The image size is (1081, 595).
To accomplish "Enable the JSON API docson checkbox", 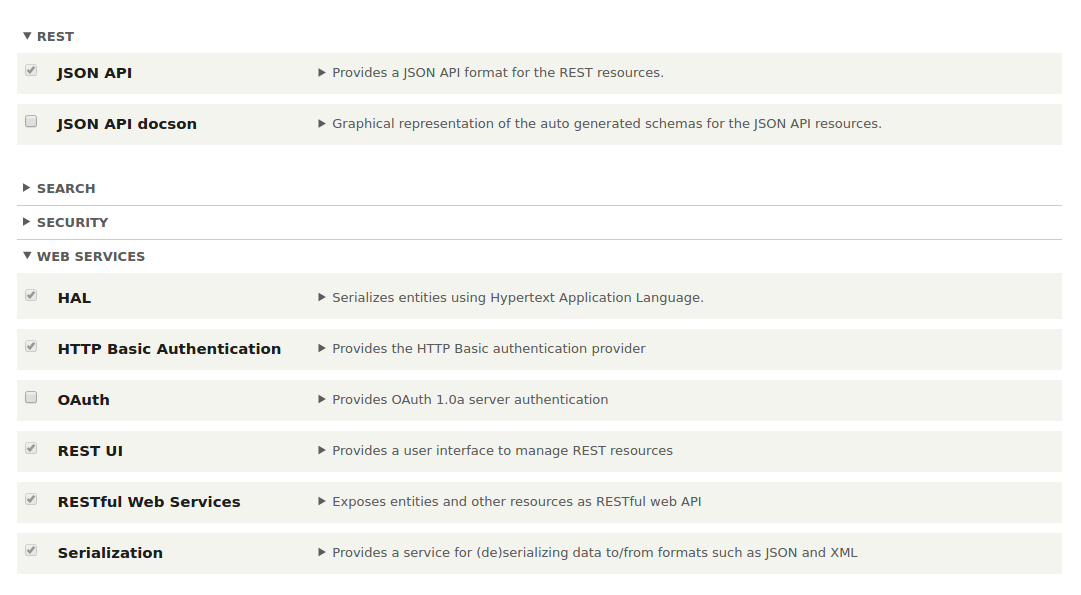I will [x=31, y=121].
